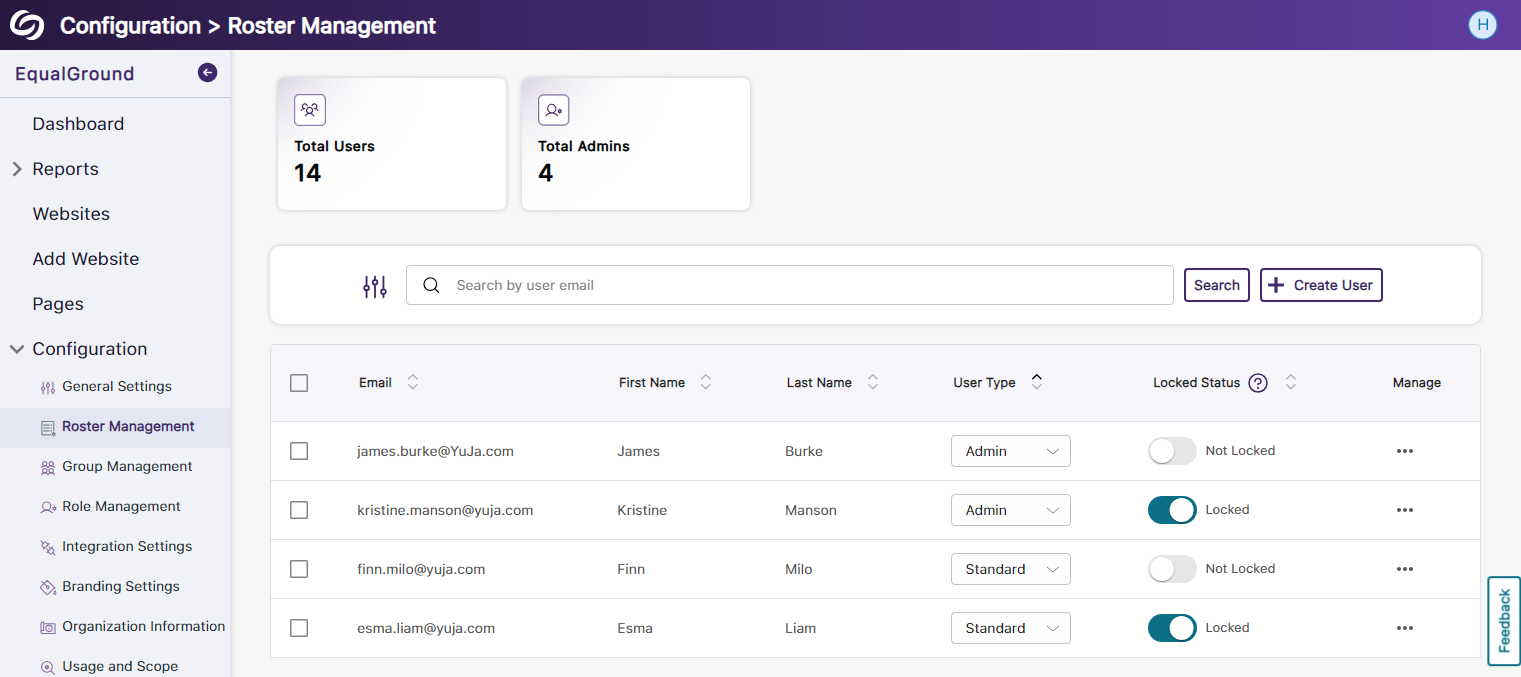Open manage actions ellipsis for James Burke
Image resolution: width=1521 pixels, height=677 pixels.
pos(1405,451)
